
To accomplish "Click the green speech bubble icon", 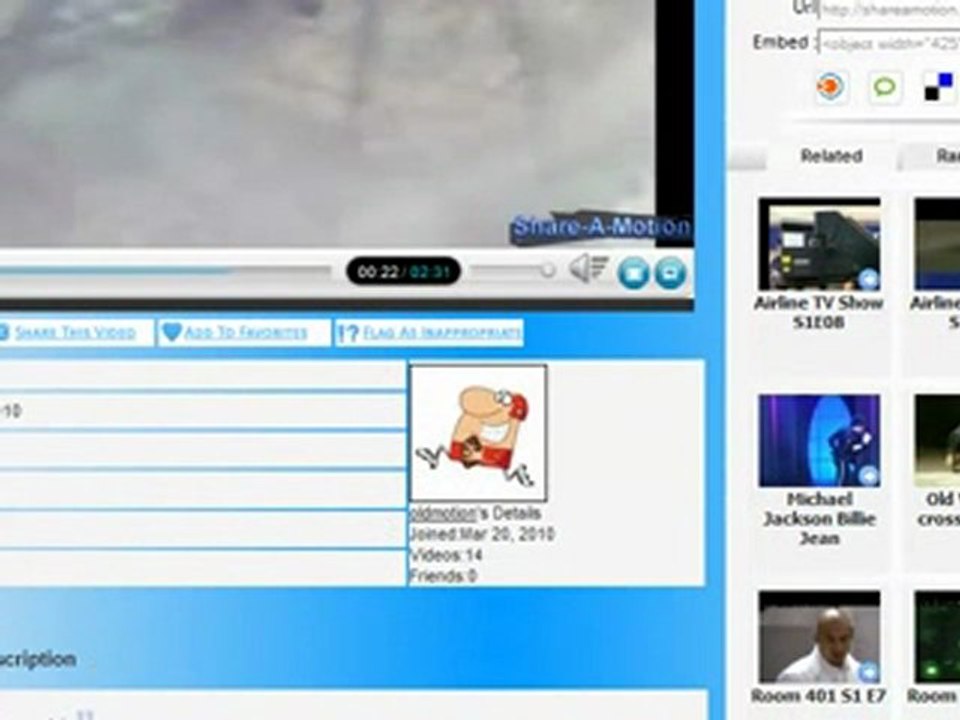I will pos(884,87).
